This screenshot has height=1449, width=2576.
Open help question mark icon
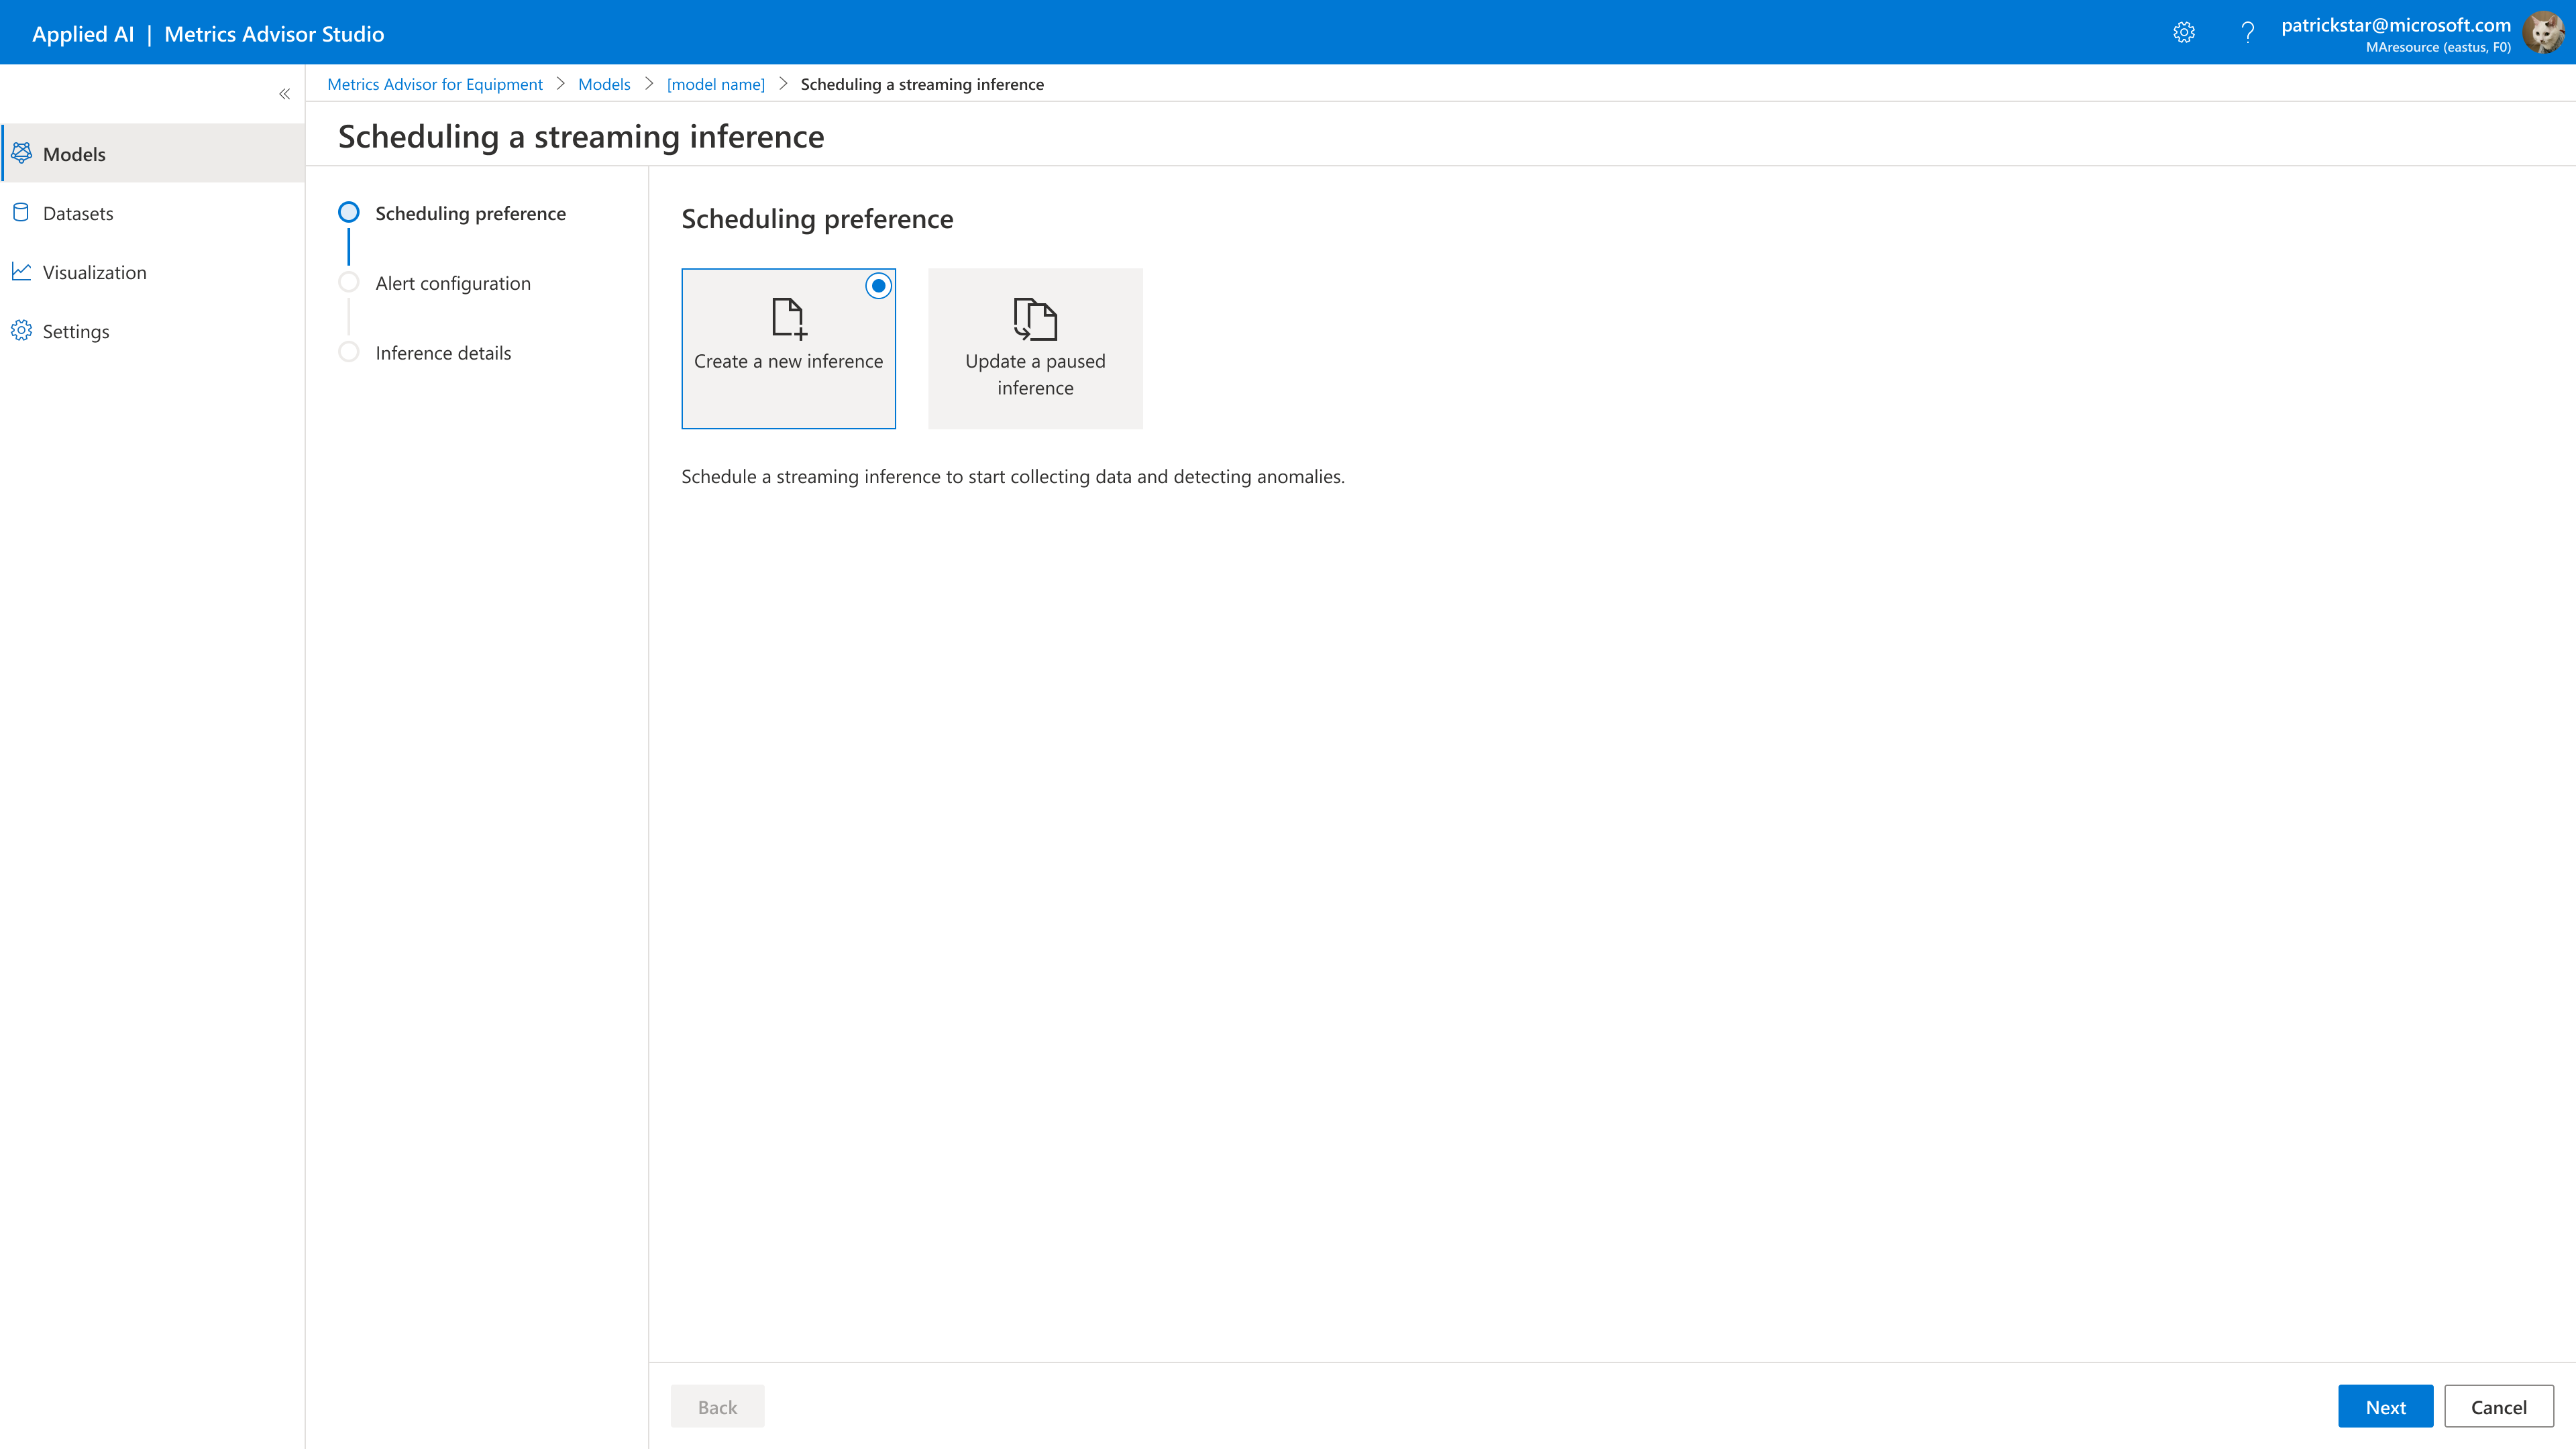click(x=2247, y=33)
